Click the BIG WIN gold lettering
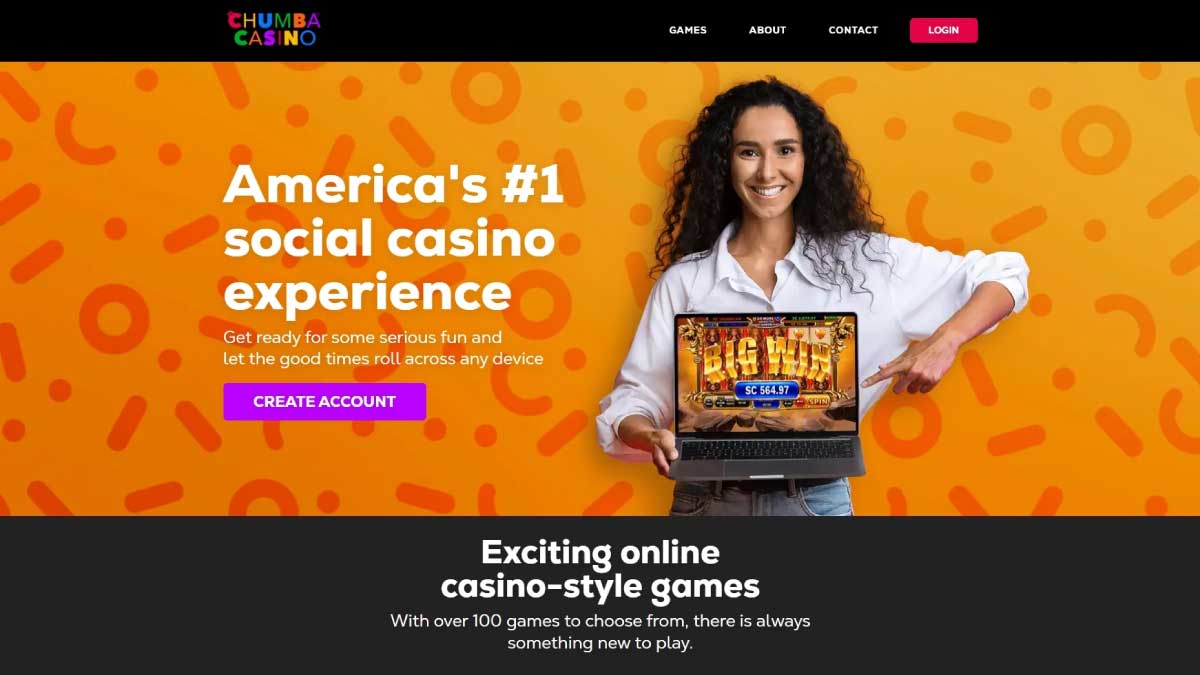Viewport: 1200px width, 675px height. coord(768,359)
